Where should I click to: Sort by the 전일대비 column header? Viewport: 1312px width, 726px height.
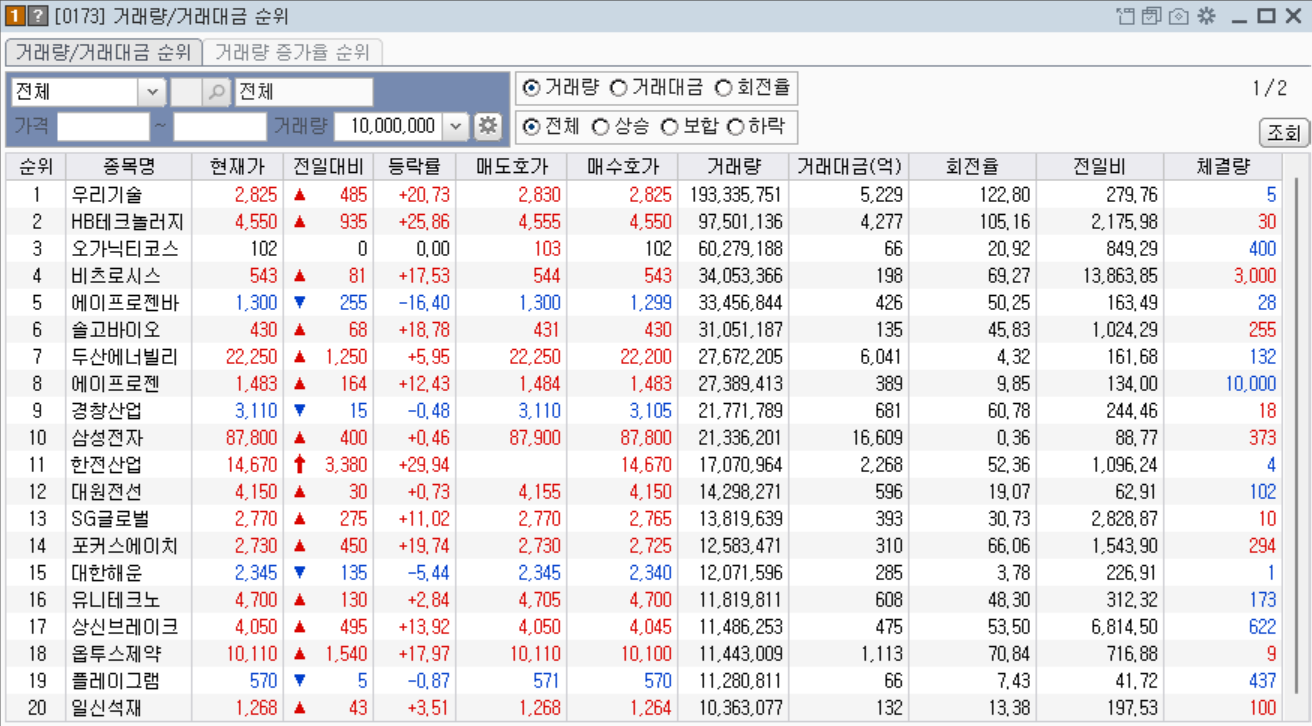(x=328, y=167)
